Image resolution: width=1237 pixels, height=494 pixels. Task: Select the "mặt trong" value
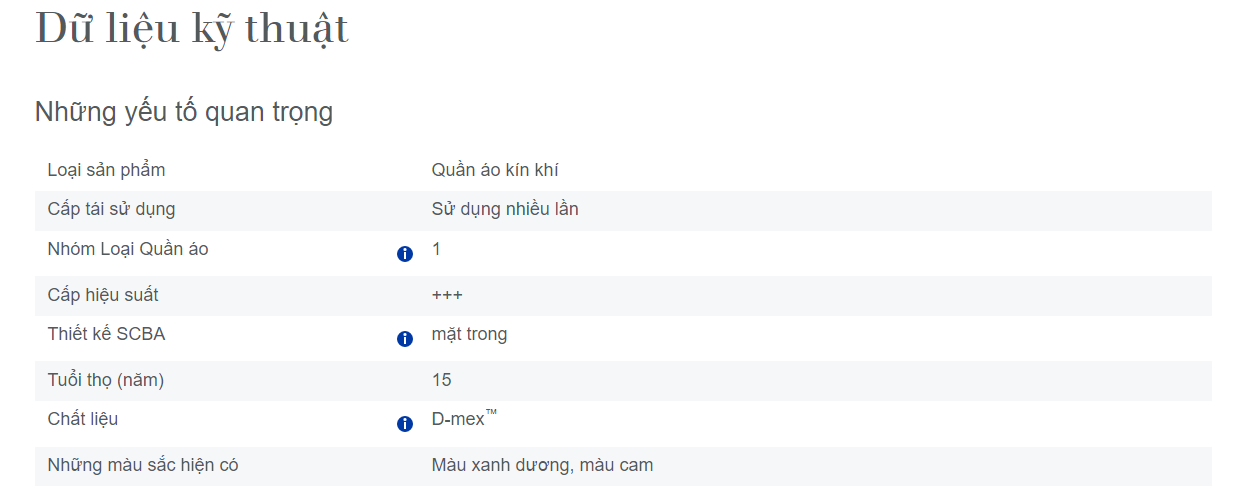[469, 334]
